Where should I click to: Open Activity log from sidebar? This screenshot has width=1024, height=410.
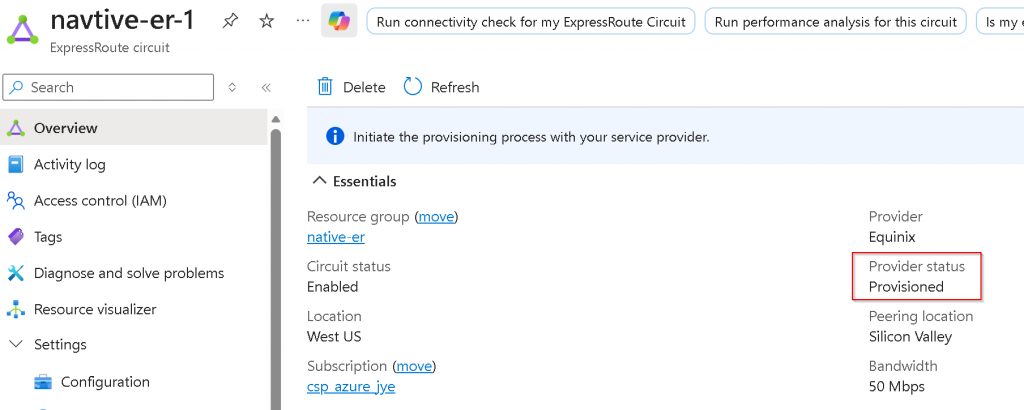tap(69, 164)
